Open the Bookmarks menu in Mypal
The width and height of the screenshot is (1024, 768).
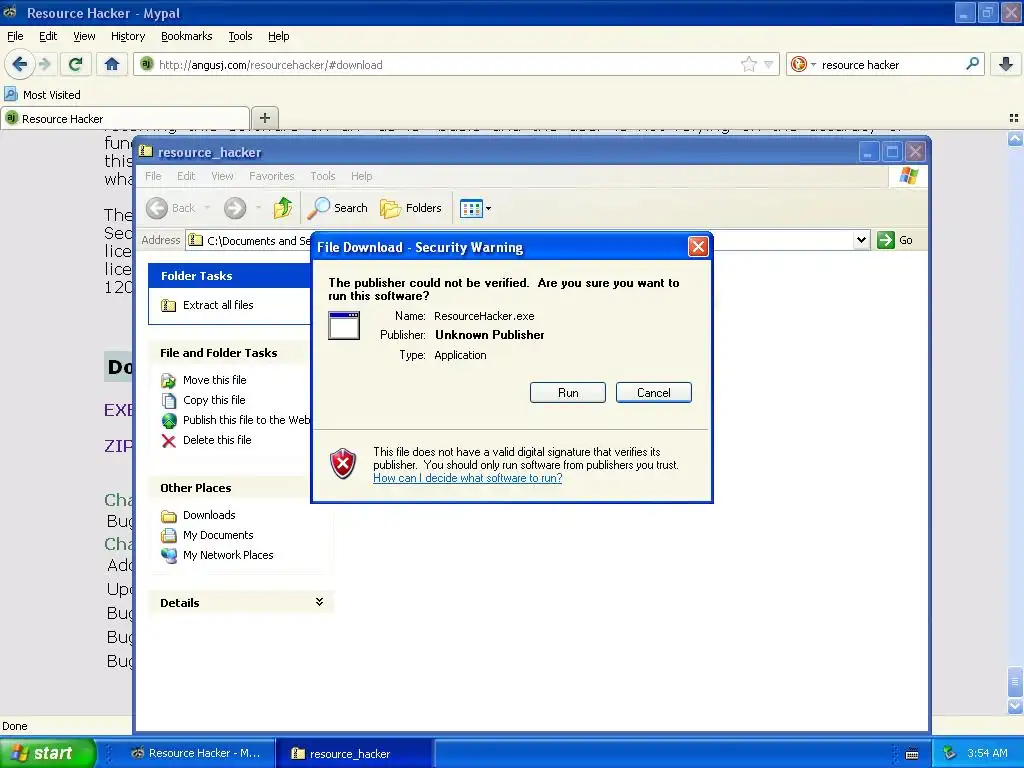point(186,36)
